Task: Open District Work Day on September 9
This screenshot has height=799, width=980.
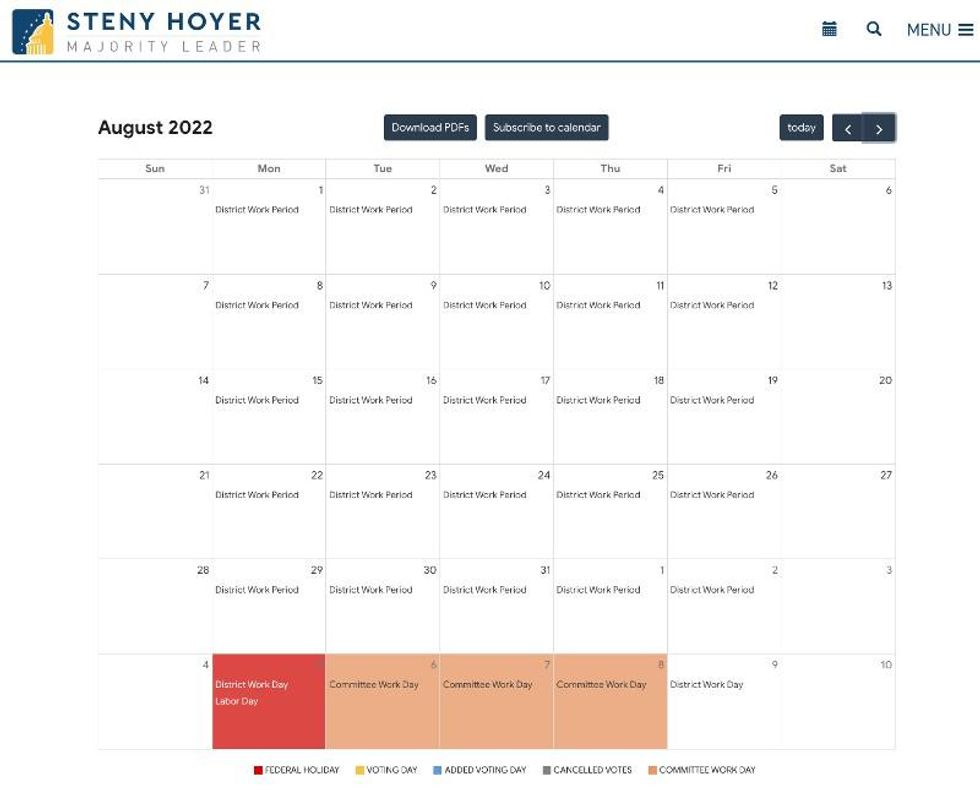Action: tap(706, 685)
